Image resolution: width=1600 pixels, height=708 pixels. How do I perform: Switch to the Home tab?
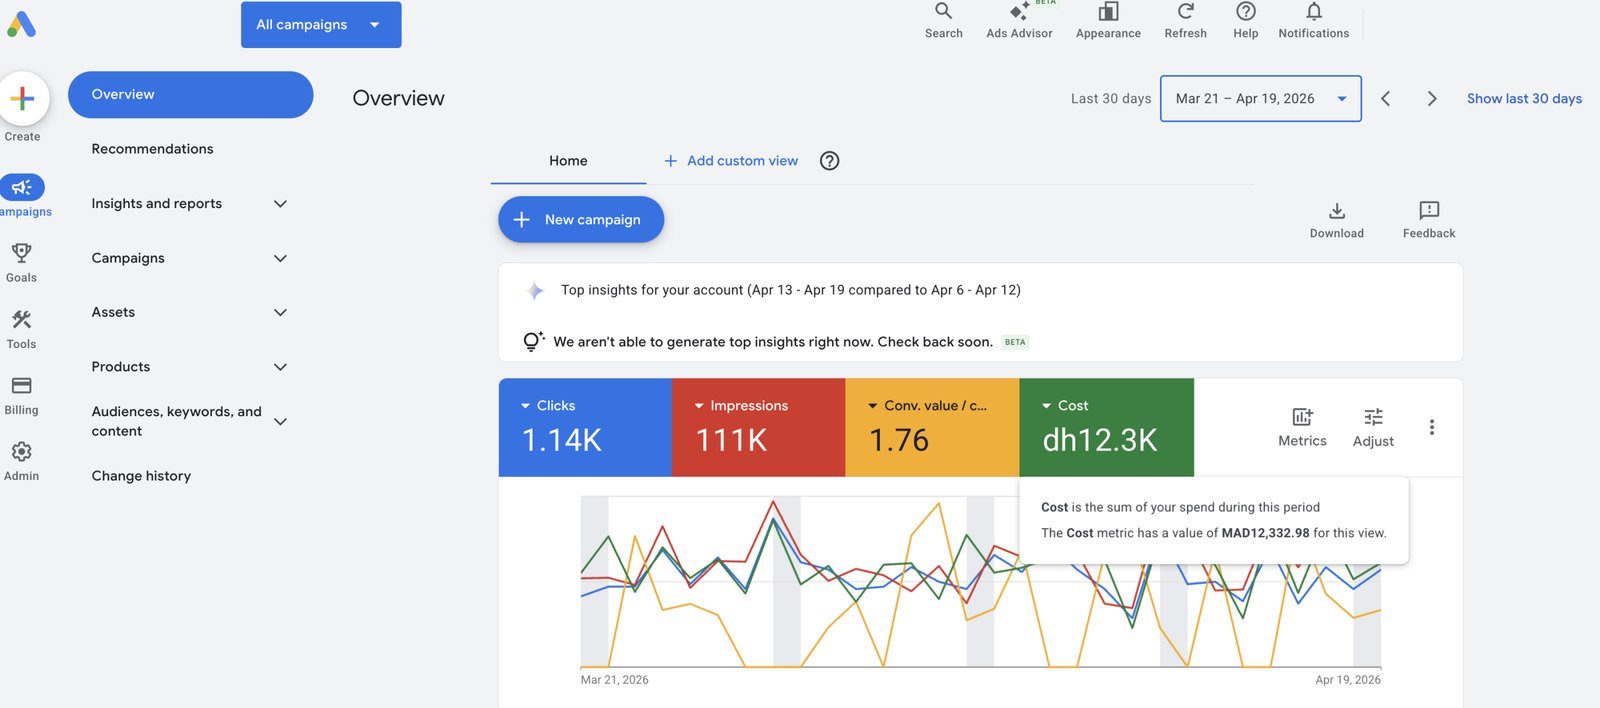point(568,161)
